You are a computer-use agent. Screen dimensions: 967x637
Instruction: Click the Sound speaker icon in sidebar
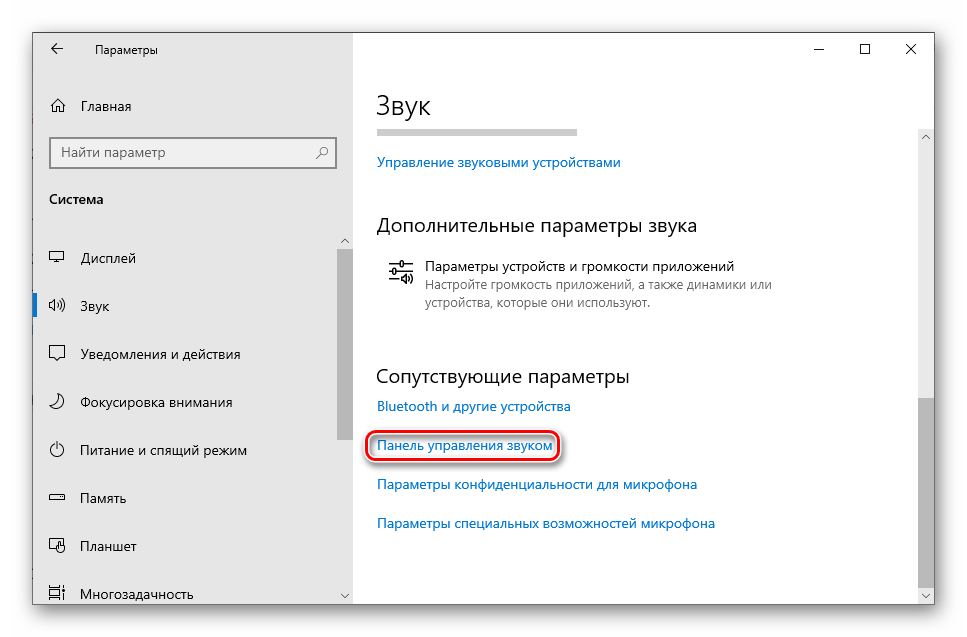tap(58, 306)
